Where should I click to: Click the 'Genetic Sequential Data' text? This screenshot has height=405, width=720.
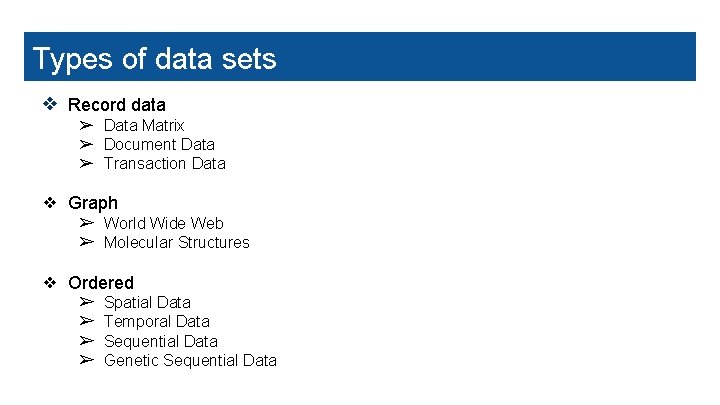coord(190,360)
